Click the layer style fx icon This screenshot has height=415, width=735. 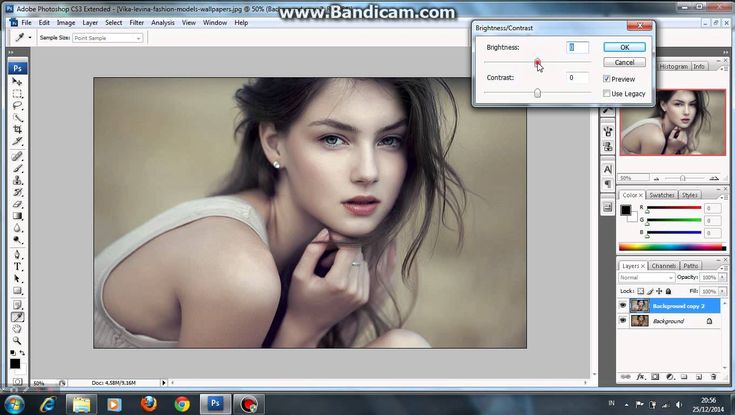(x=641, y=377)
